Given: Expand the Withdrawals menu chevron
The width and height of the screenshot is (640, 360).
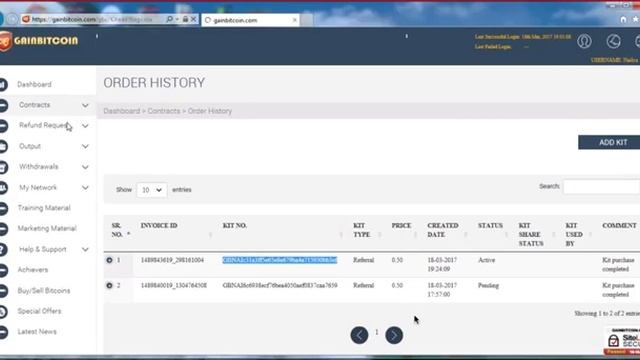Looking at the screenshot, I should pos(85,167).
